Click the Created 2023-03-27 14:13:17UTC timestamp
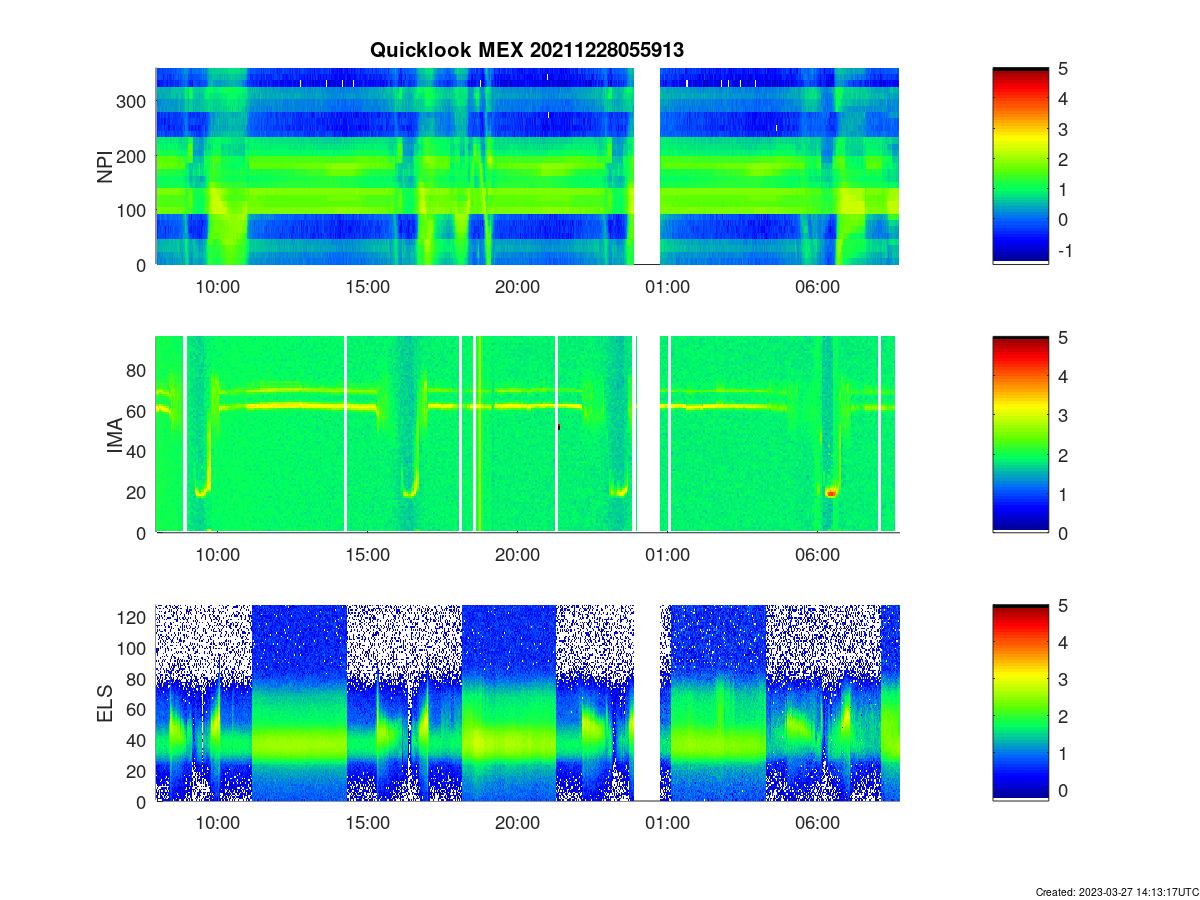 click(1115, 891)
